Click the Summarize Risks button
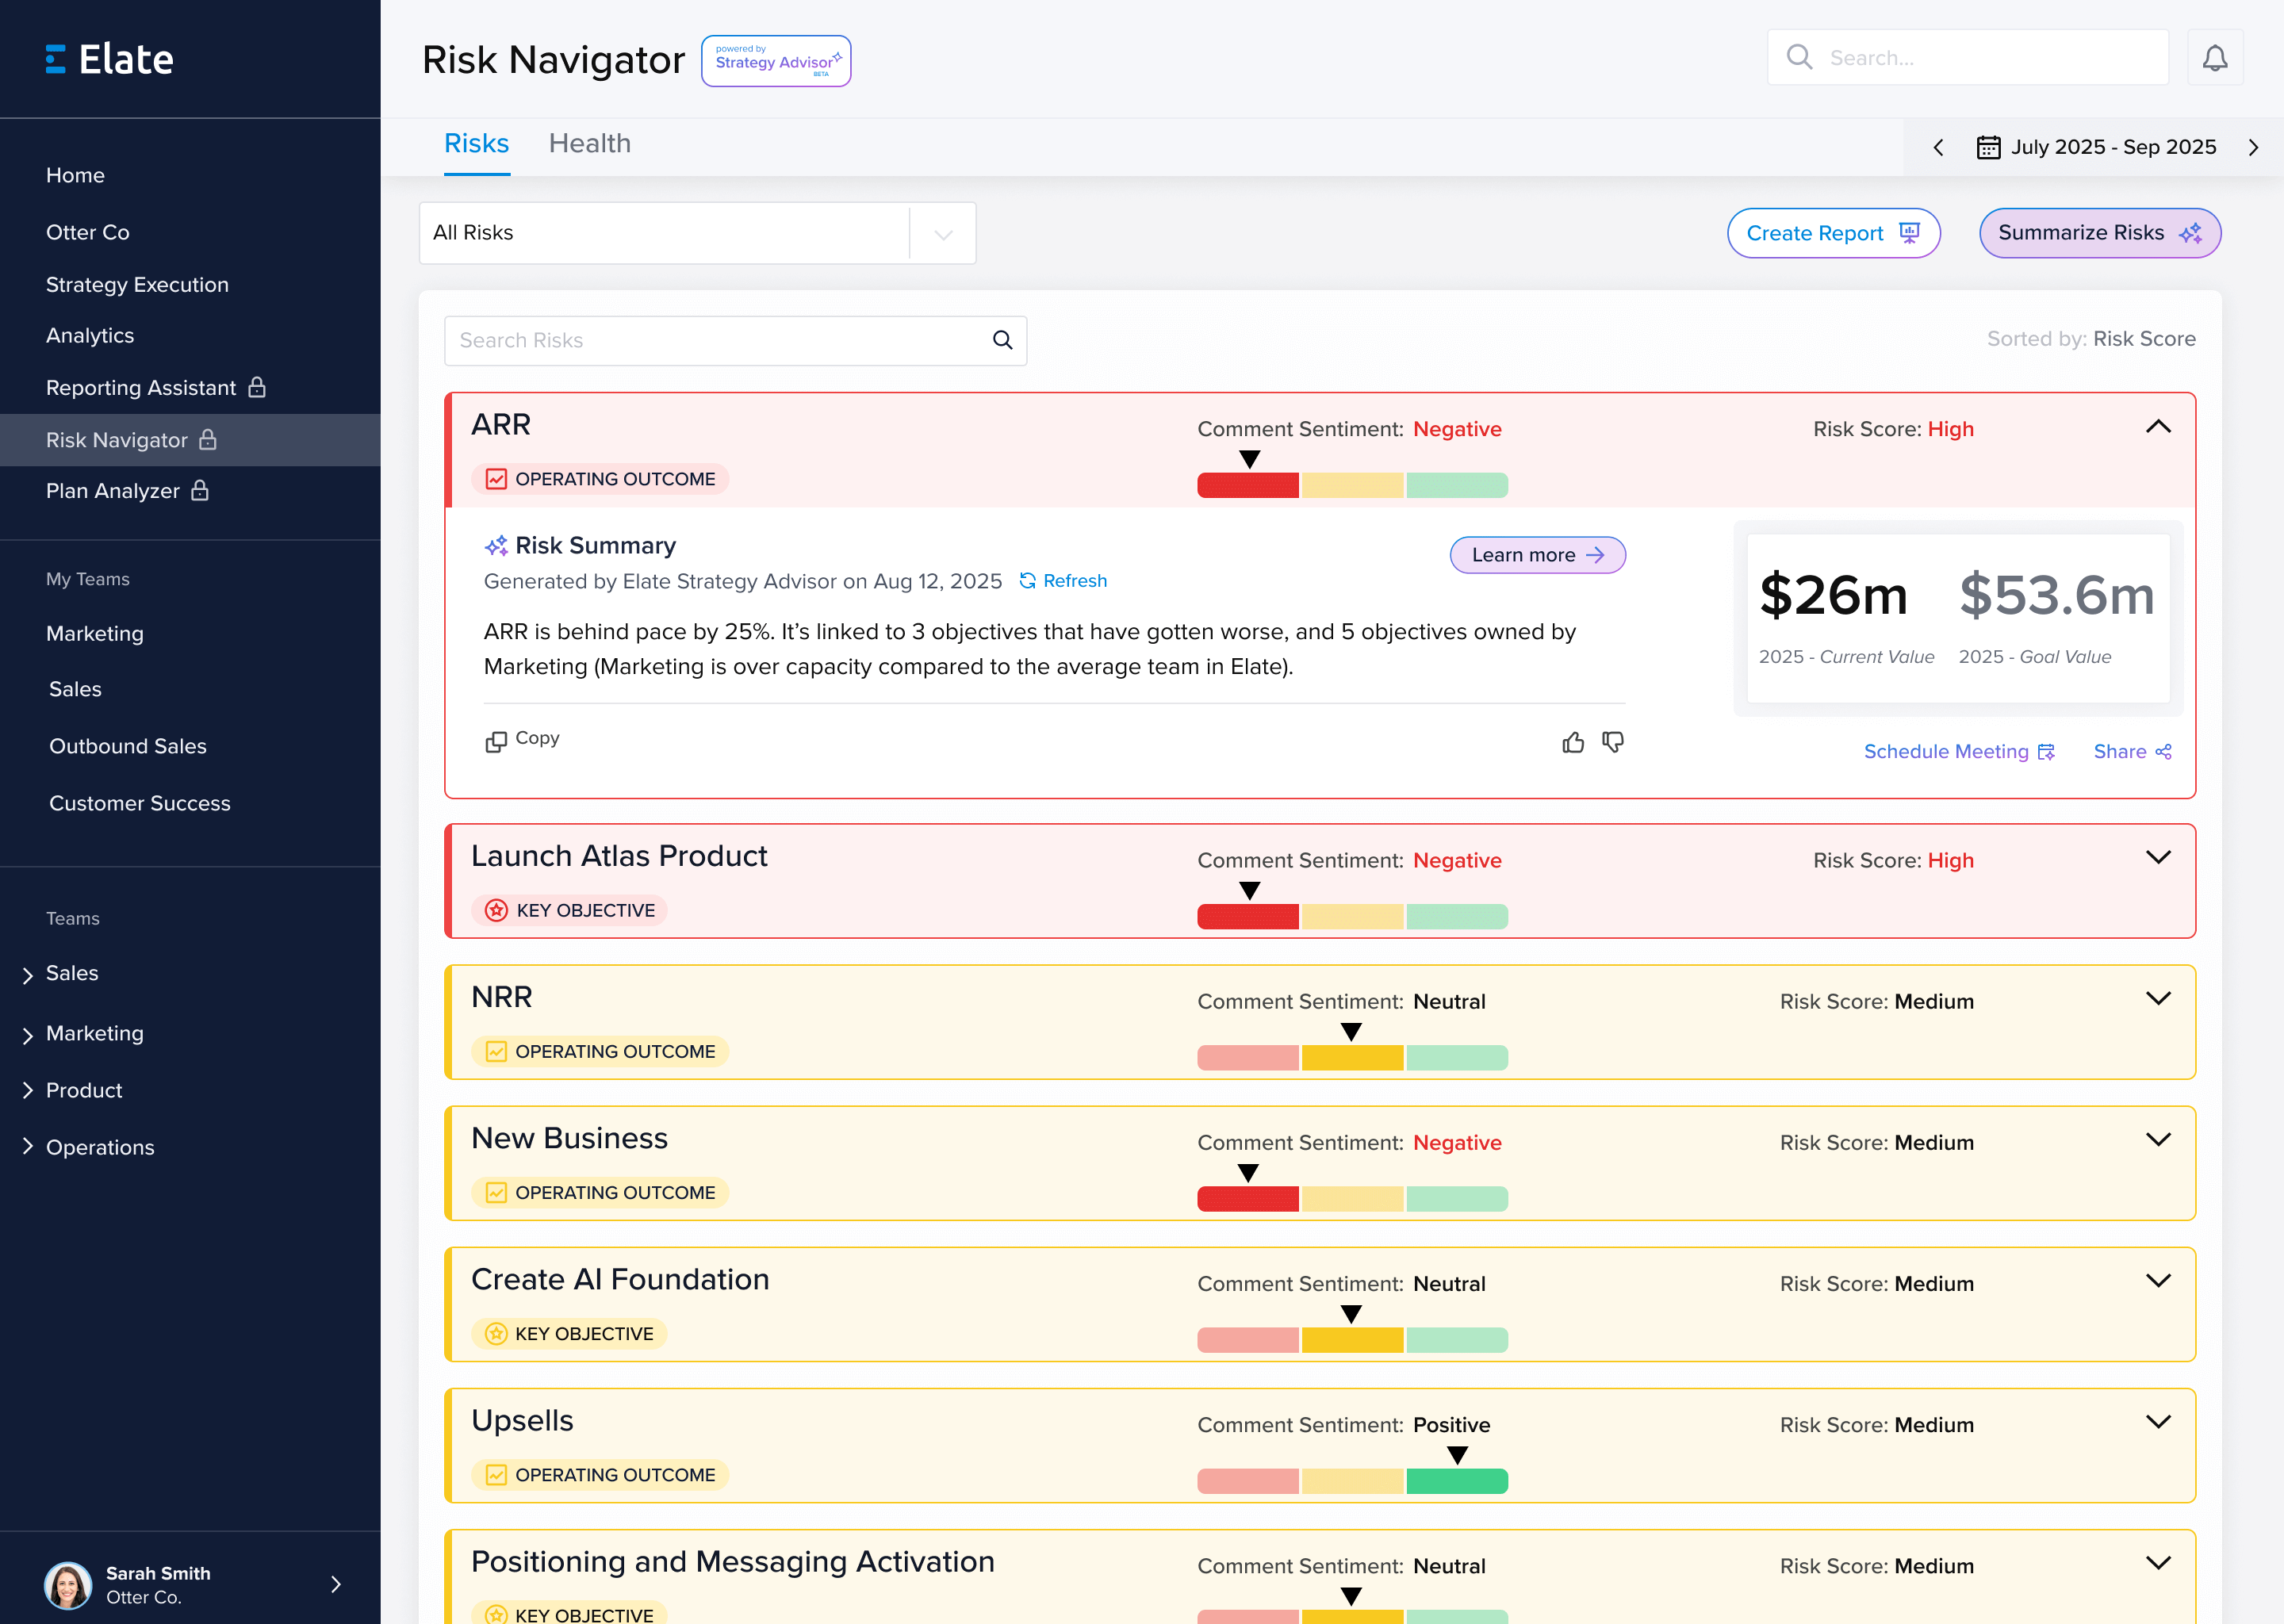The width and height of the screenshot is (2284, 1624). 2099,233
